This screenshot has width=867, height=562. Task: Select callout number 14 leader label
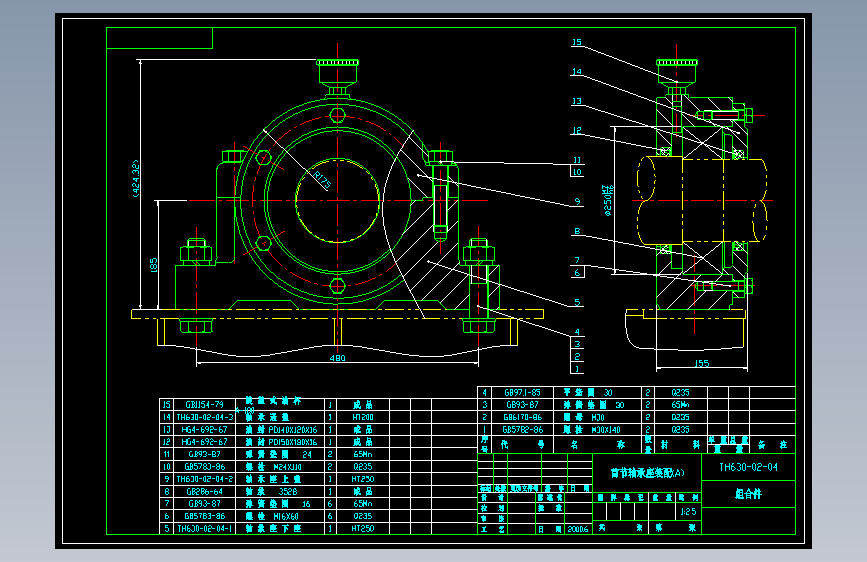tap(577, 71)
